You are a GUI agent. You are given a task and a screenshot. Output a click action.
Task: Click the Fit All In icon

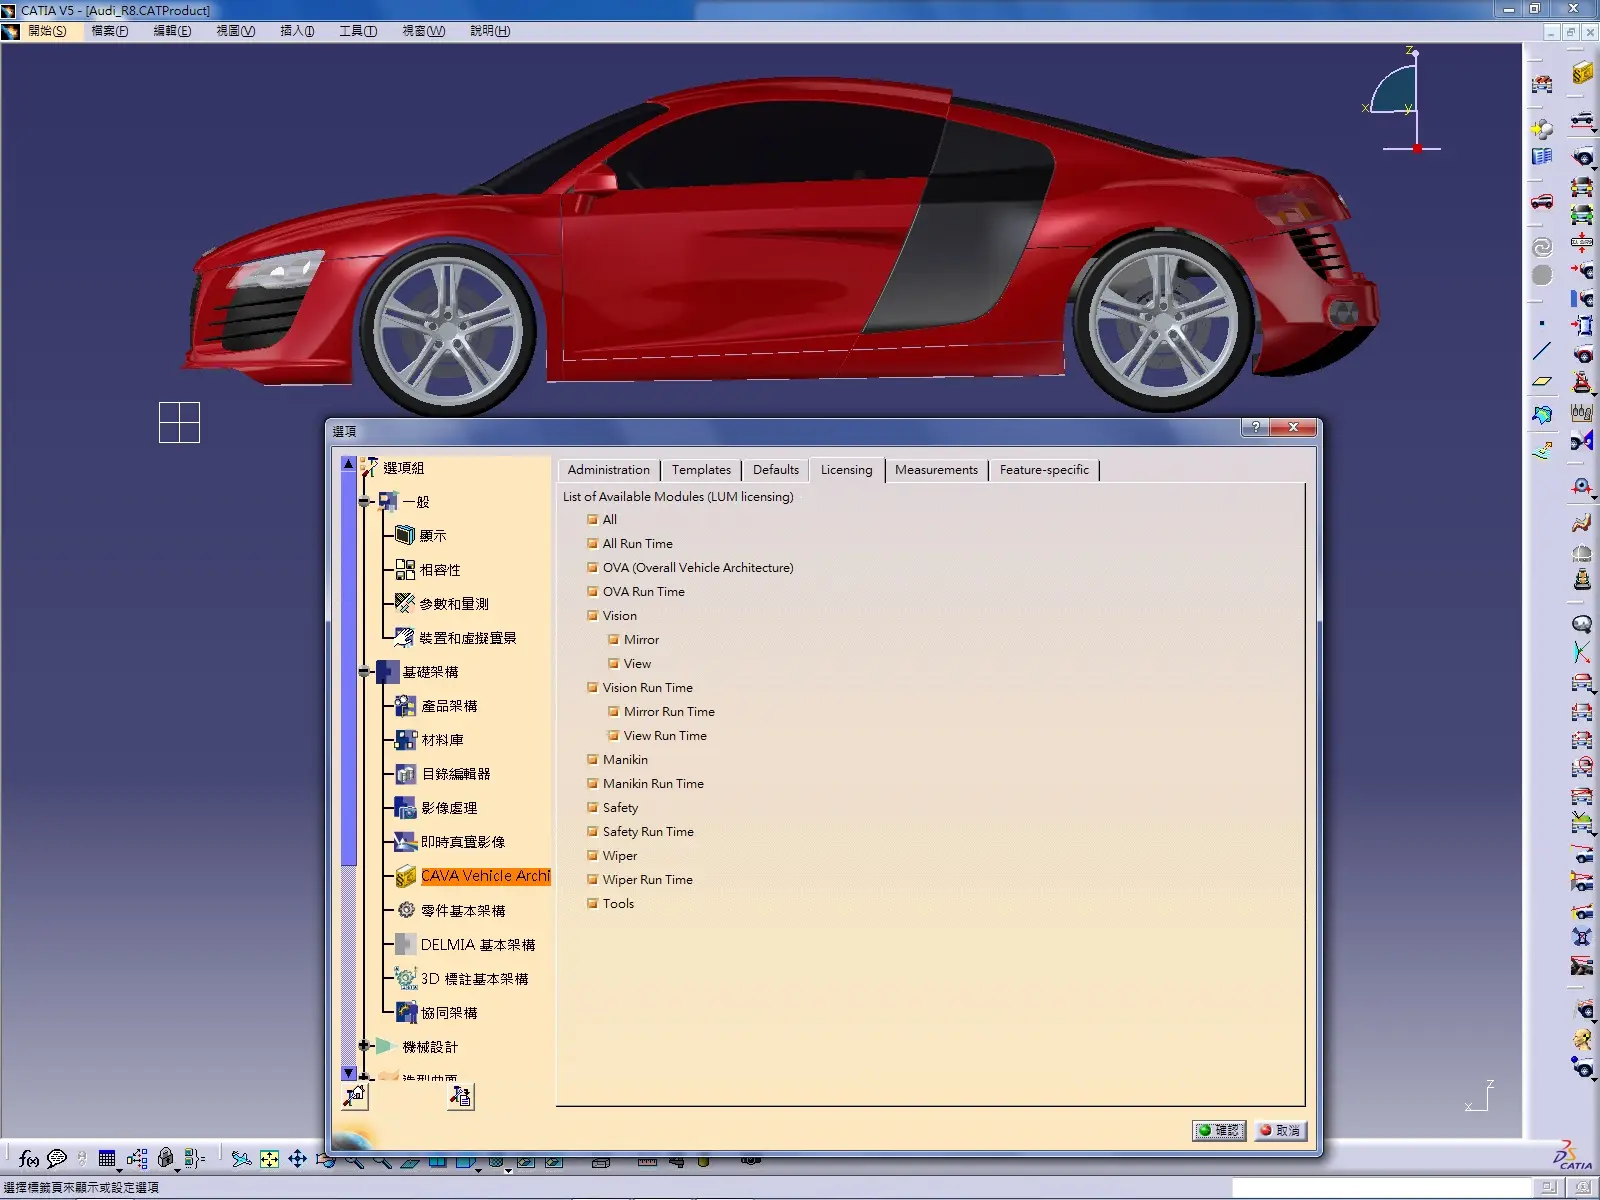[x=269, y=1159]
